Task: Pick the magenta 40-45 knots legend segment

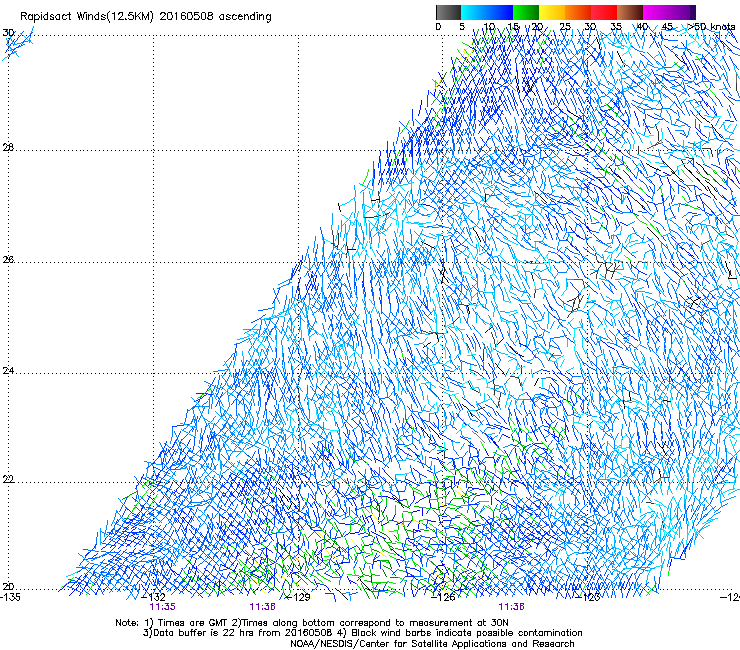Action: pos(656,12)
